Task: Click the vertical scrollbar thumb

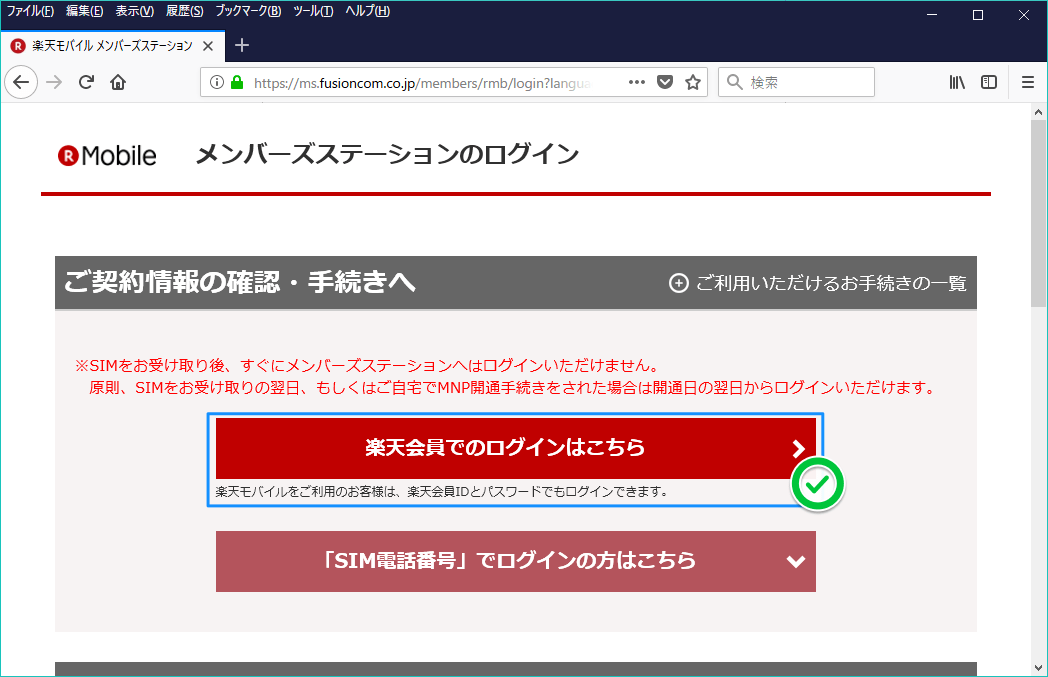Action: [1038, 213]
